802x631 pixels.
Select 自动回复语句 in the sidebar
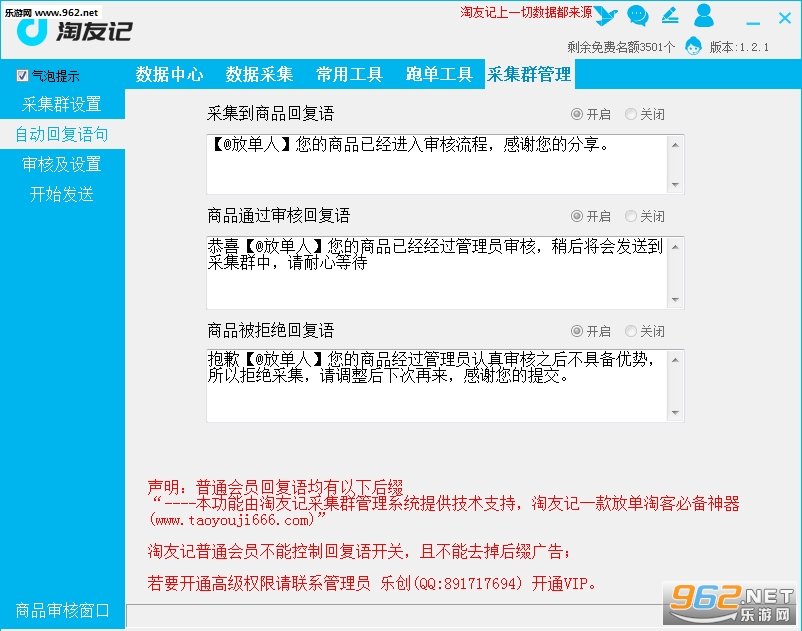62,134
